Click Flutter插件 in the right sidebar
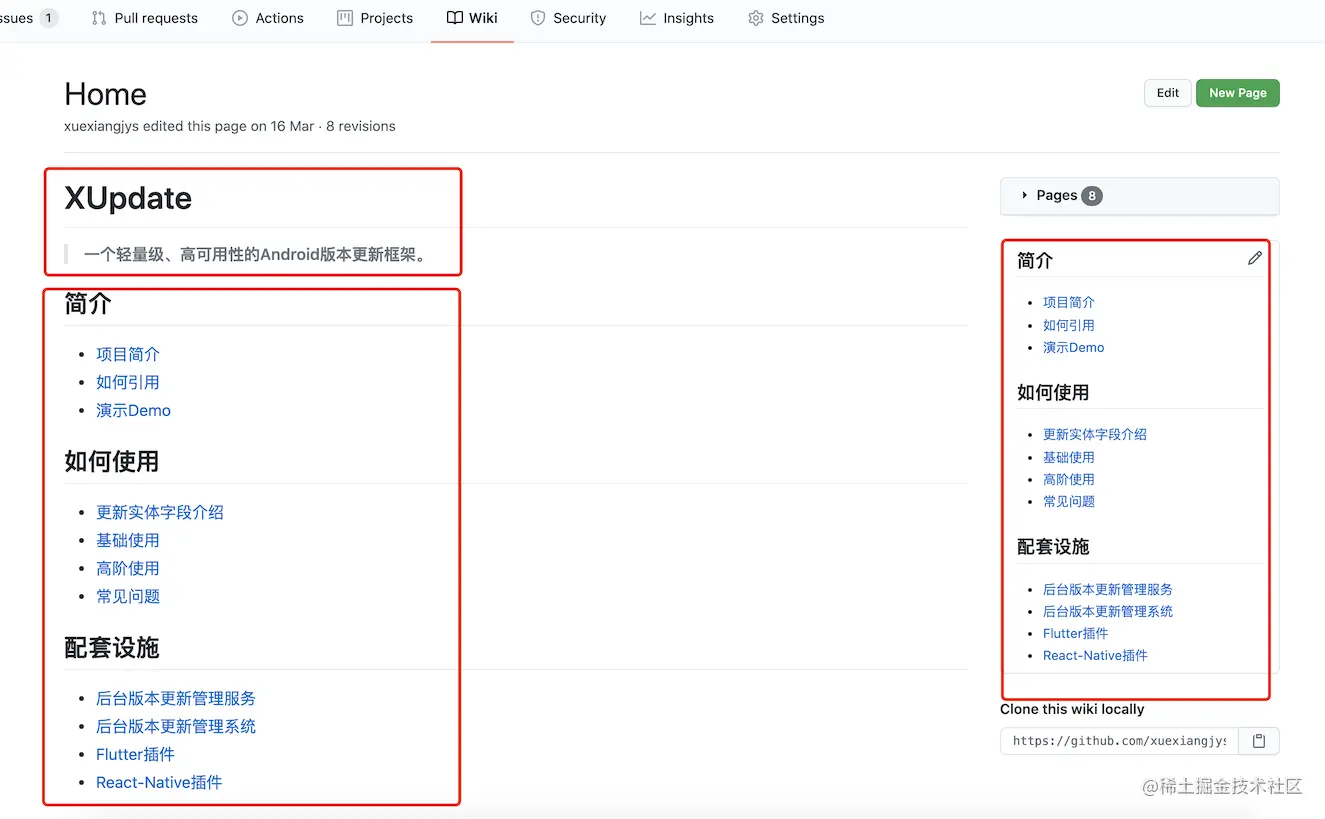 pyautogui.click(x=1076, y=633)
